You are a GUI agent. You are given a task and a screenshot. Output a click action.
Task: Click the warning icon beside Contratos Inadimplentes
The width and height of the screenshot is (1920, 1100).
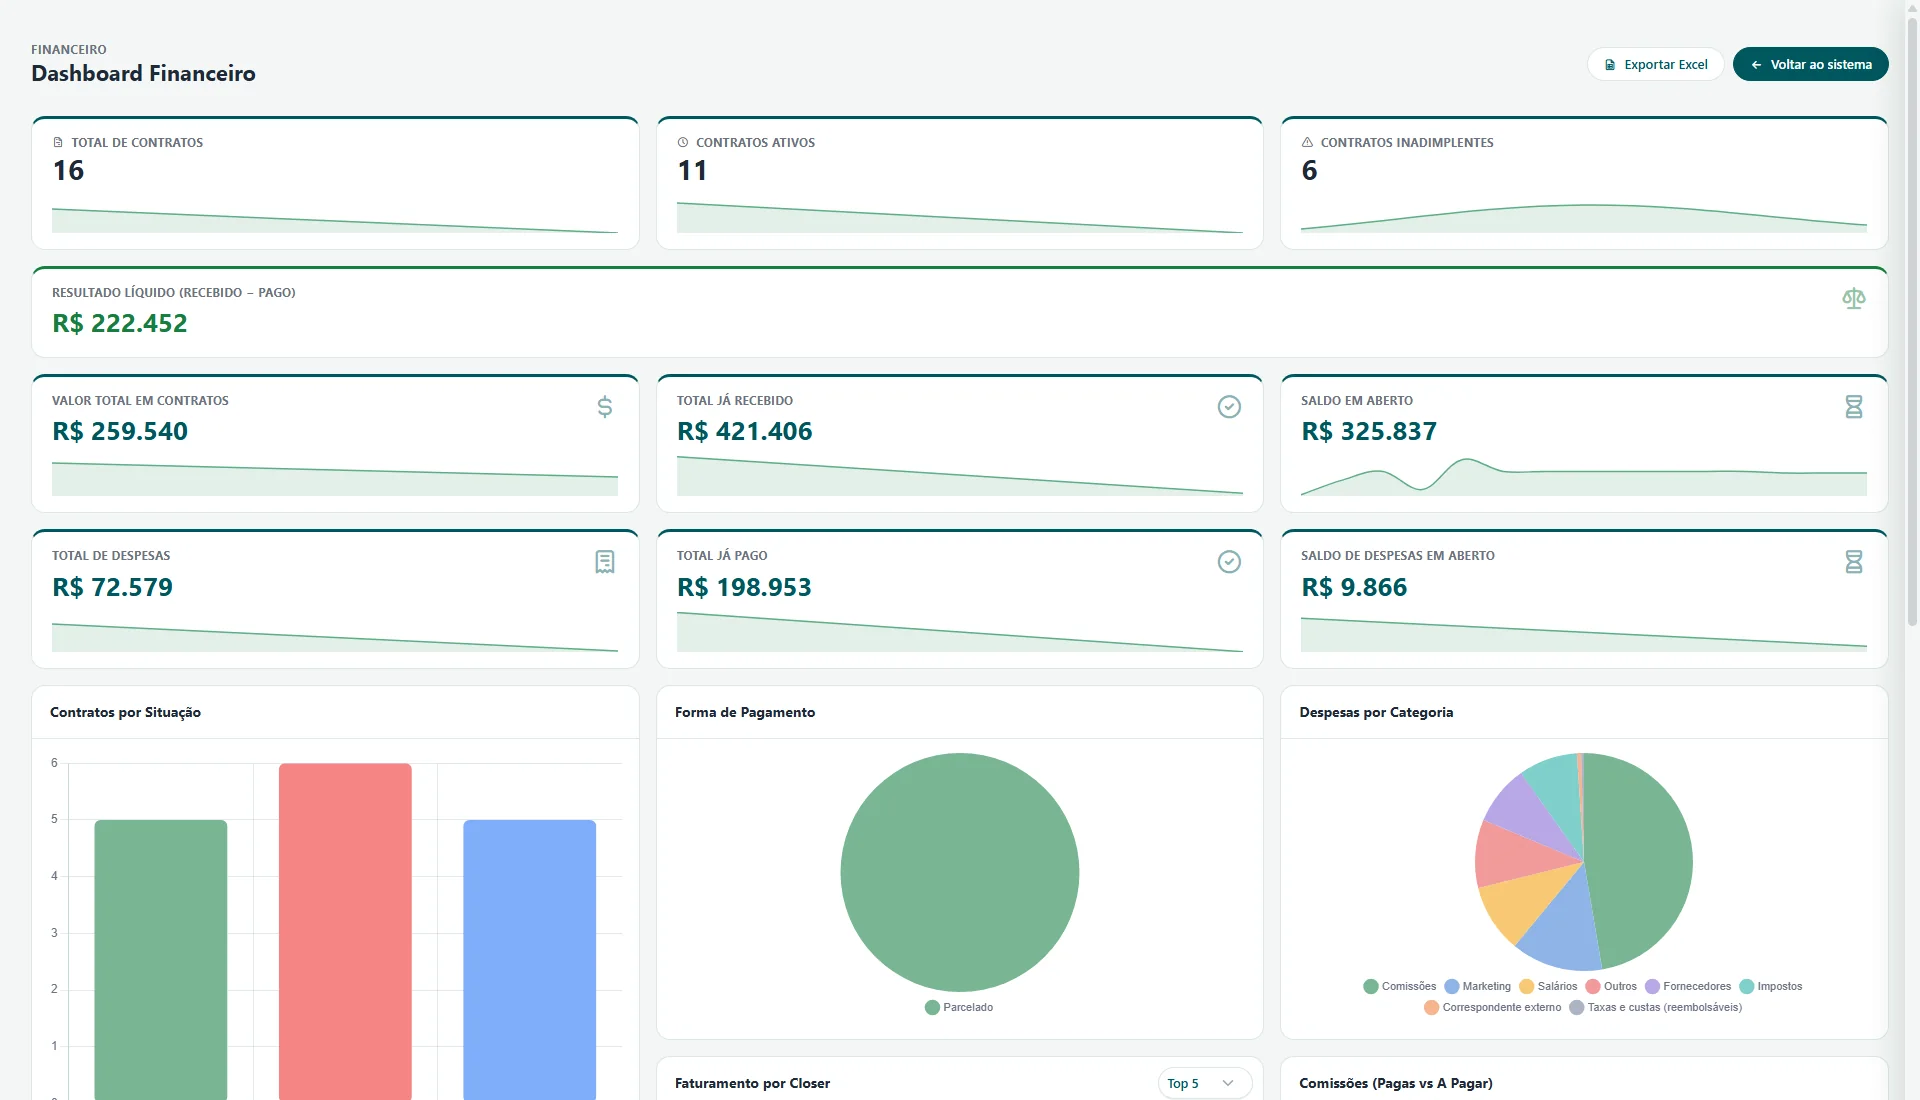point(1307,143)
